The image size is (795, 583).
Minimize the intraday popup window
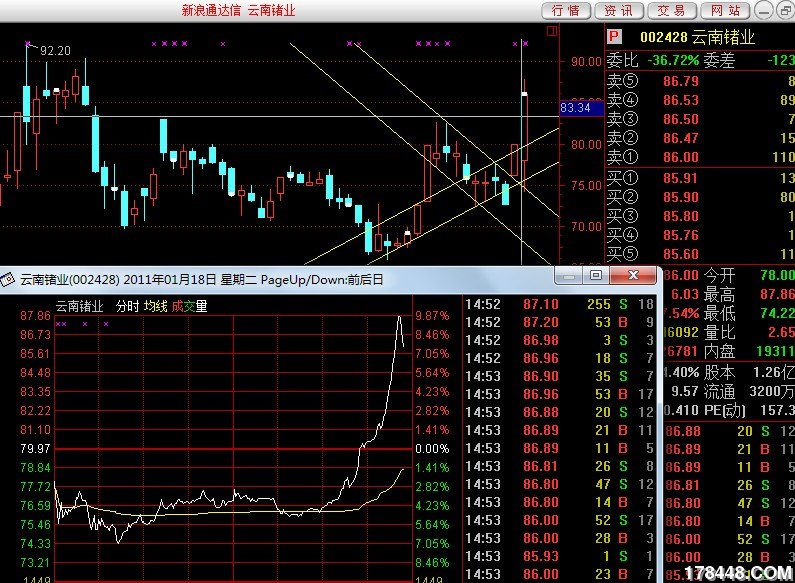[568, 275]
